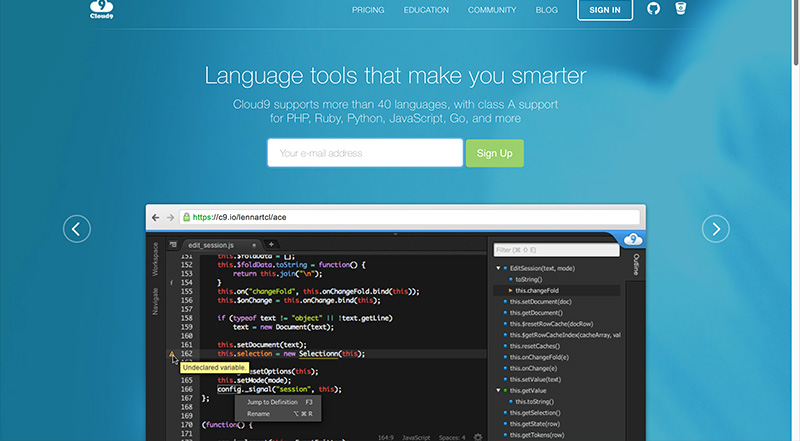Click the Cloud9 logo
This screenshot has height=441, width=800.
[102, 9]
